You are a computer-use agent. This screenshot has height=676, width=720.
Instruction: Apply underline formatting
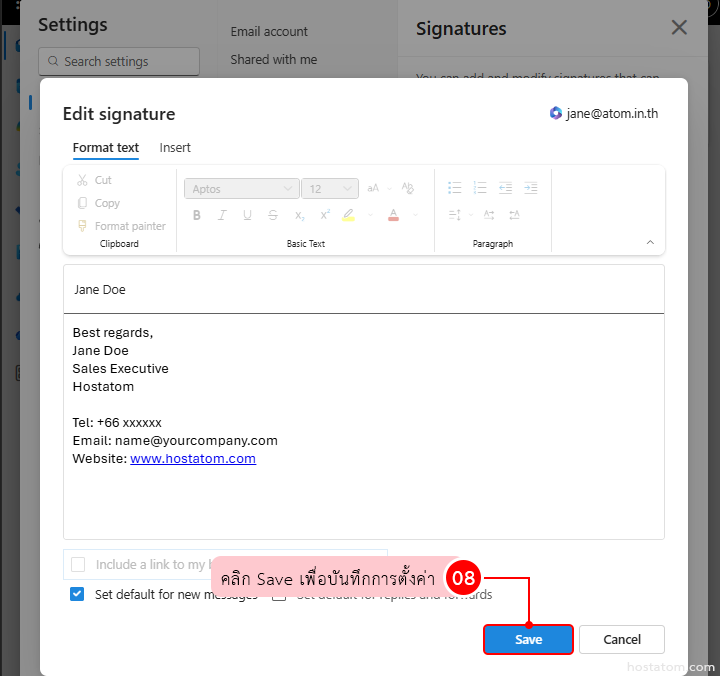pyautogui.click(x=247, y=215)
